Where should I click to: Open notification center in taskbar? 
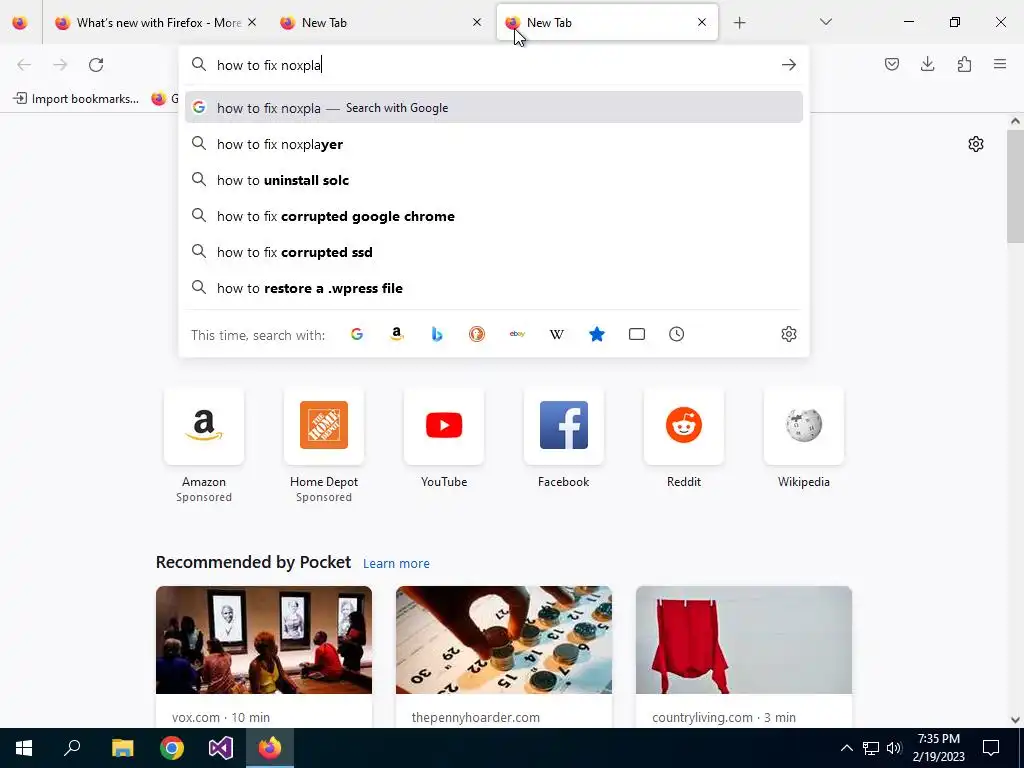[991, 748]
